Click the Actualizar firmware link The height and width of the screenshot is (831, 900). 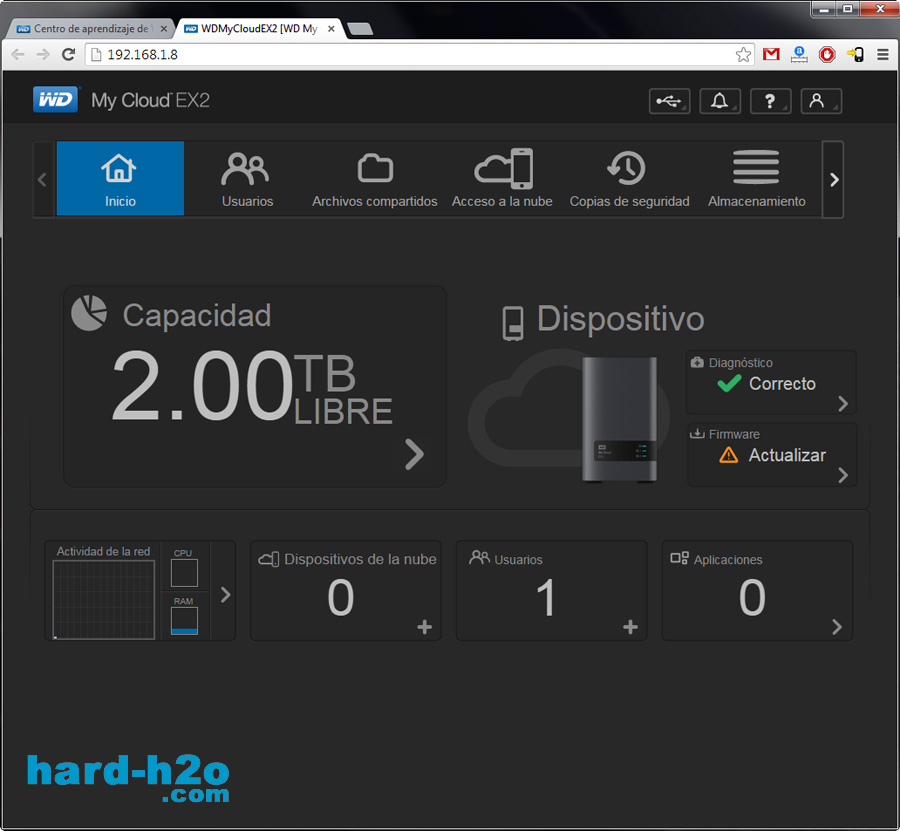click(787, 455)
